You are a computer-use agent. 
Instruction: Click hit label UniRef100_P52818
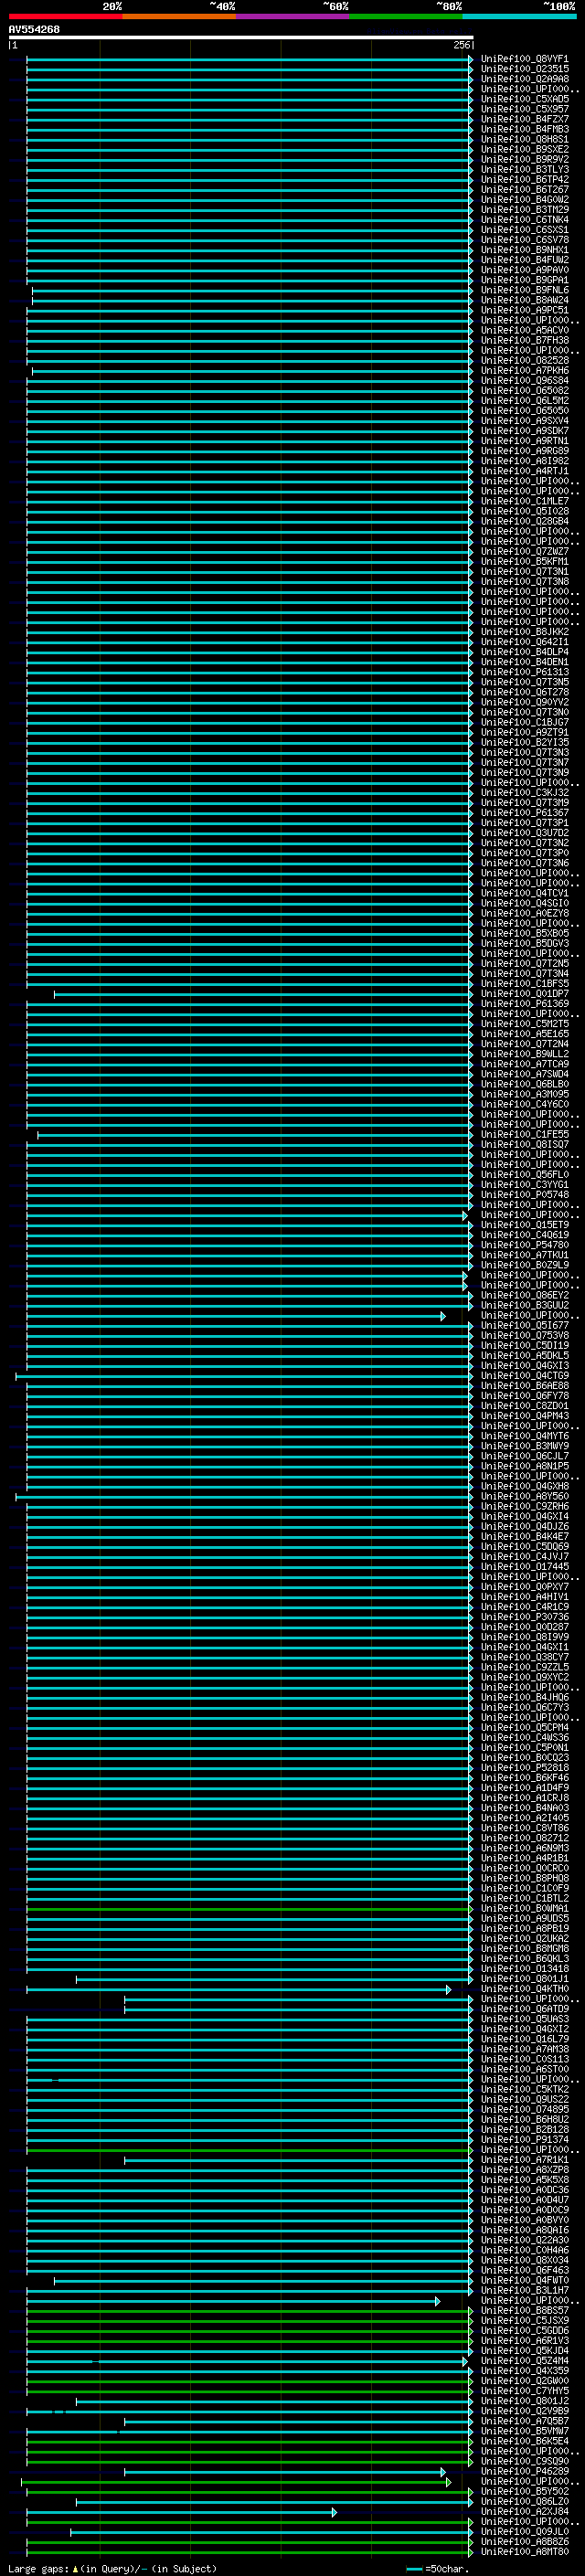[x=524, y=1767]
